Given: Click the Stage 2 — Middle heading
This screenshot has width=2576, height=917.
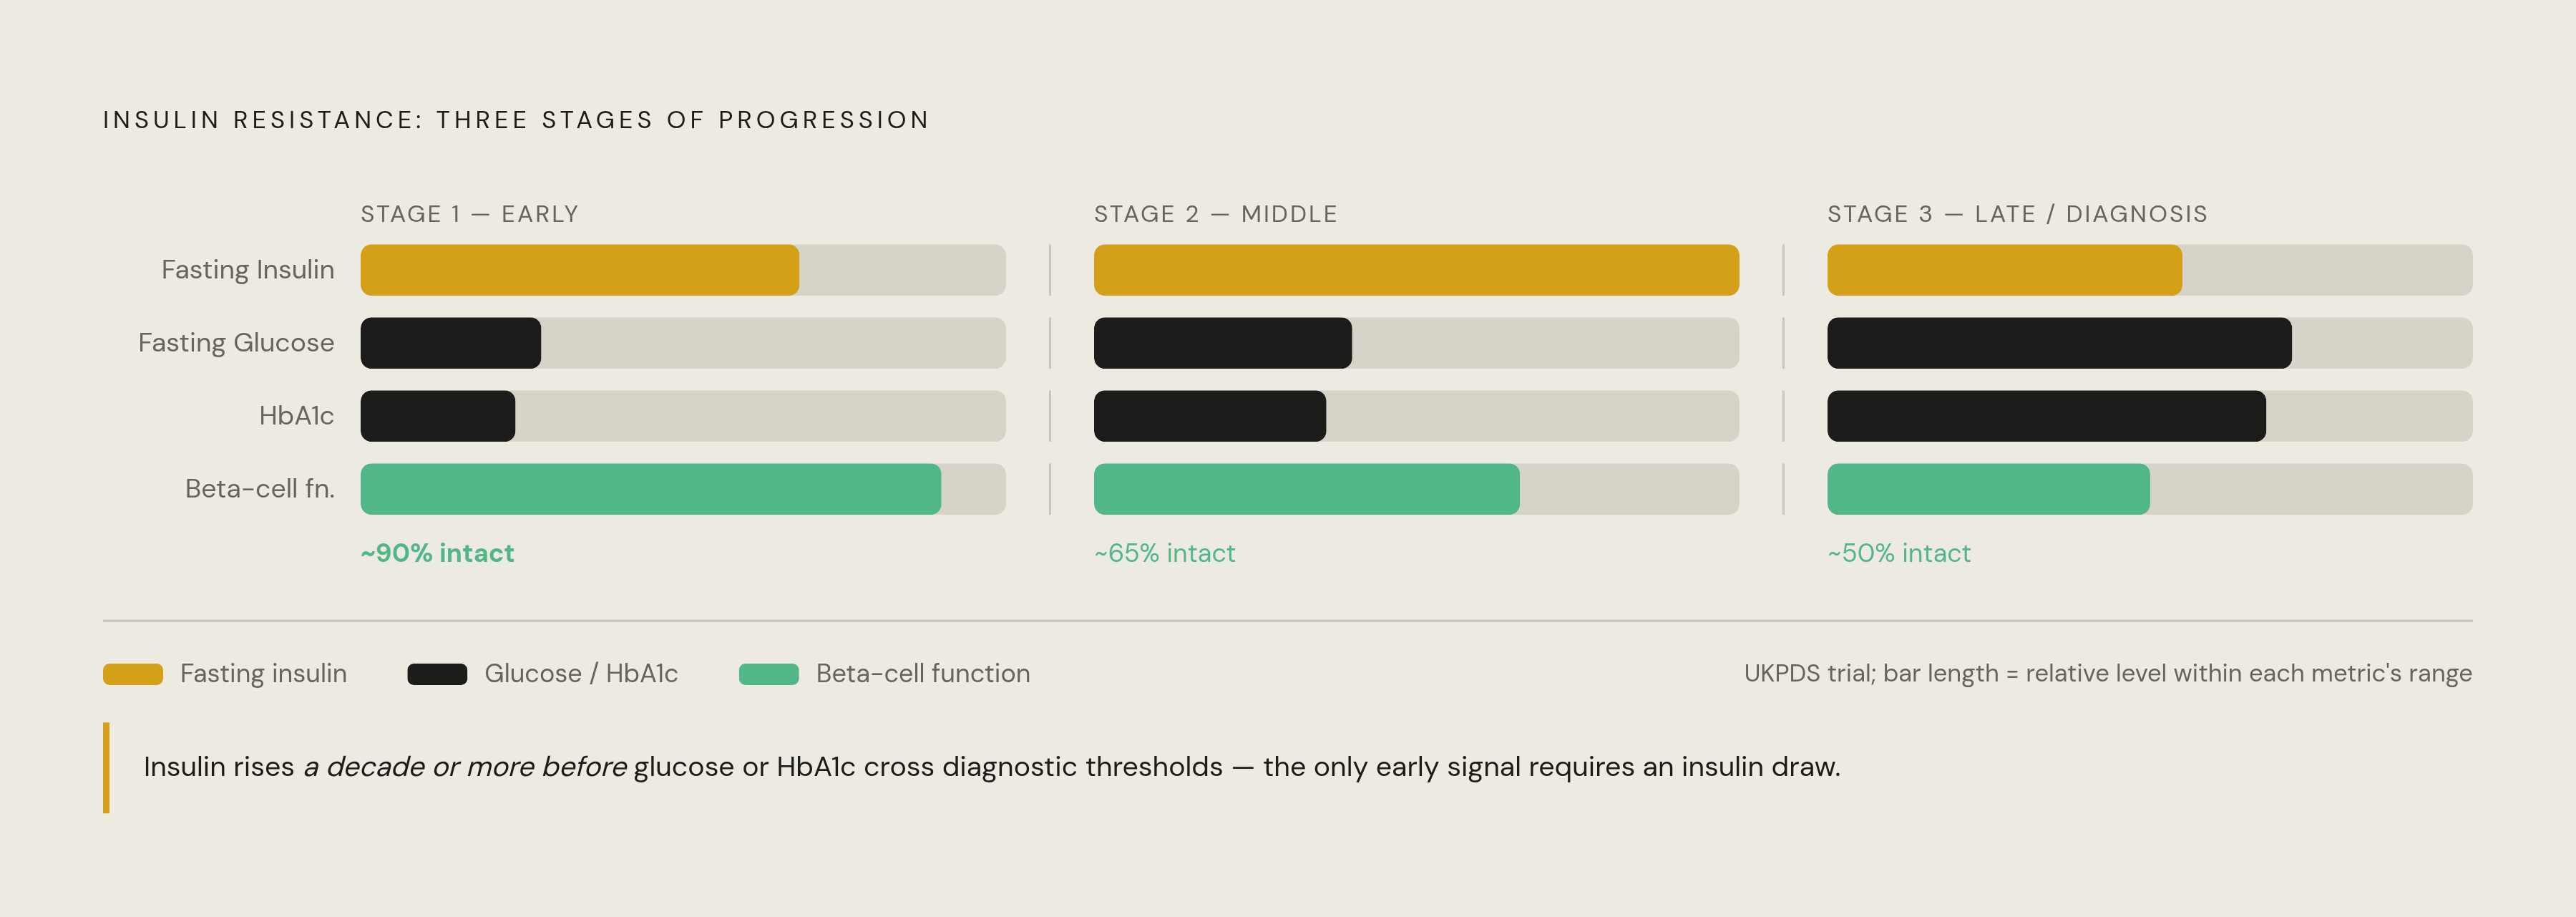Looking at the screenshot, I should pos(1216,214).
